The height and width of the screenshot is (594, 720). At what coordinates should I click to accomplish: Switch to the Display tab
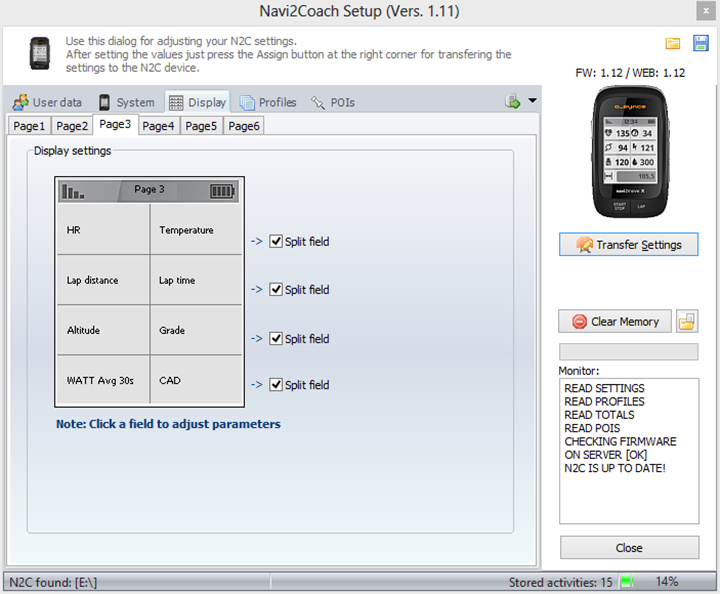(x=197, y=102)
